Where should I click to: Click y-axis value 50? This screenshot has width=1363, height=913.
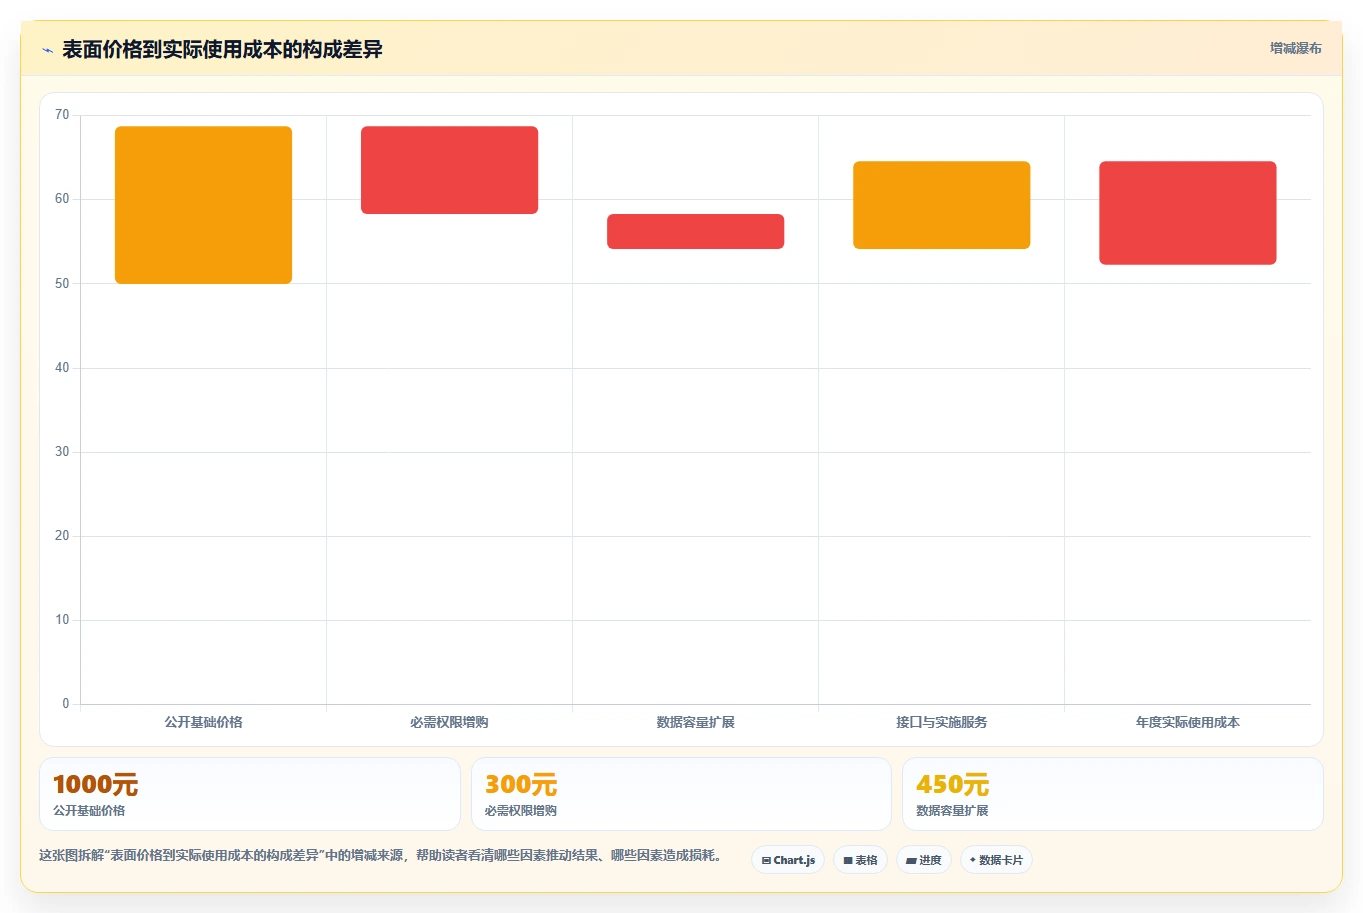click(x=62, y=284)
